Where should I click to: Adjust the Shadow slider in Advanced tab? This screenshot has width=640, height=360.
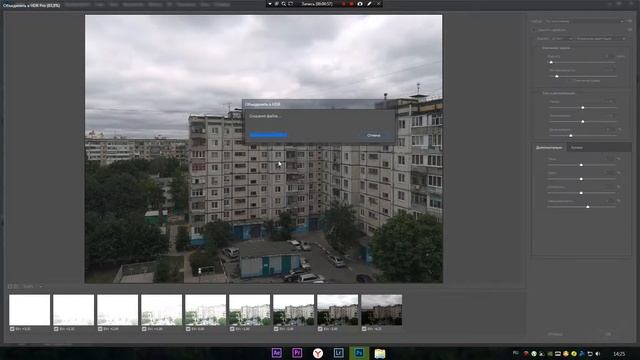[x=581, y=165]
